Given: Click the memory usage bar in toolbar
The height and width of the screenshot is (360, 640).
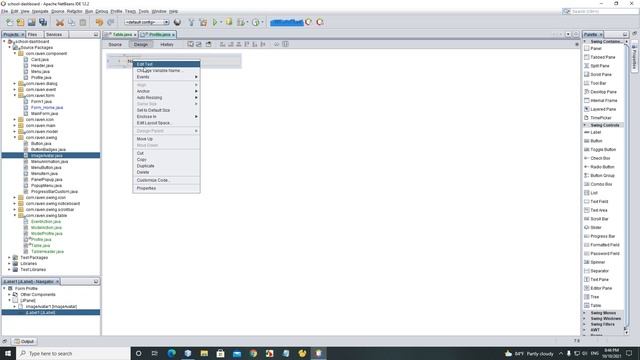Looking at the screenshot, I should click(x=287, y=22).
